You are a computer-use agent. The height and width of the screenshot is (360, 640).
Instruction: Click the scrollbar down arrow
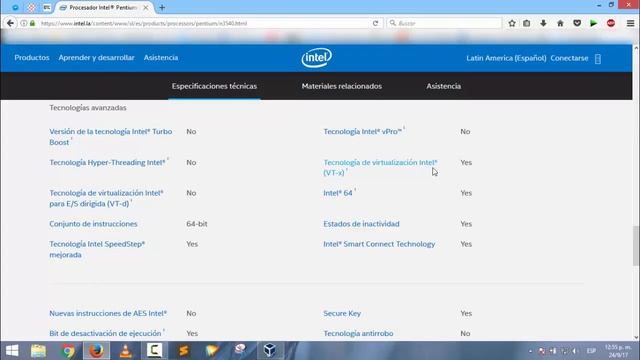pos(636,337)
